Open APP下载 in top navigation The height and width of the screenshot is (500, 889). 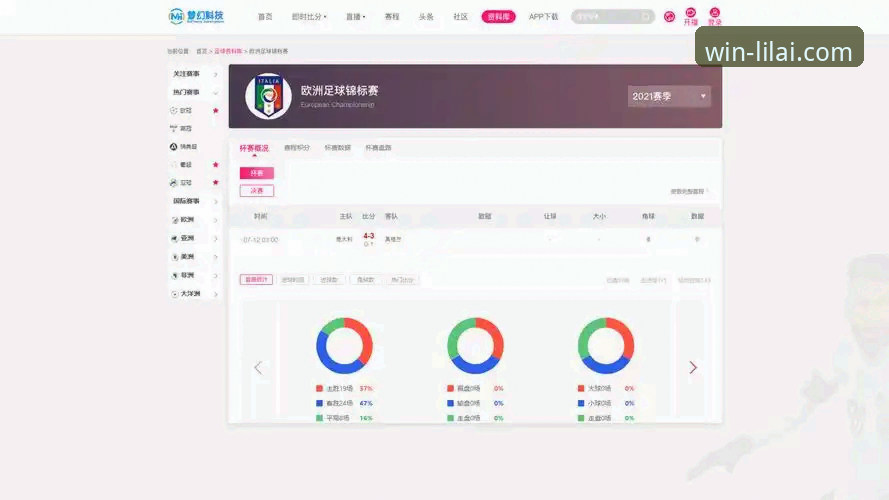click(543, 17)
